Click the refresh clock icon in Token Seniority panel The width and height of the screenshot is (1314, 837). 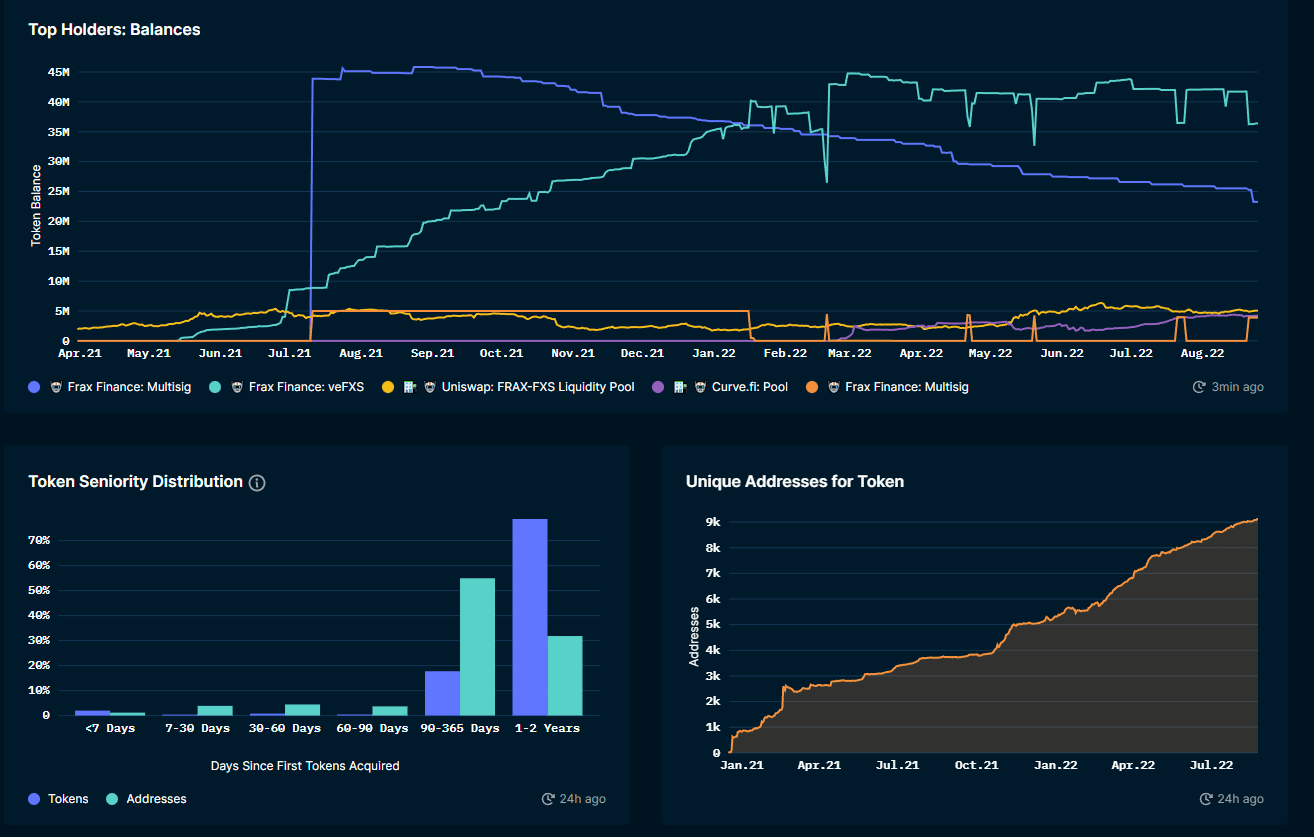(x=548, y=799)
